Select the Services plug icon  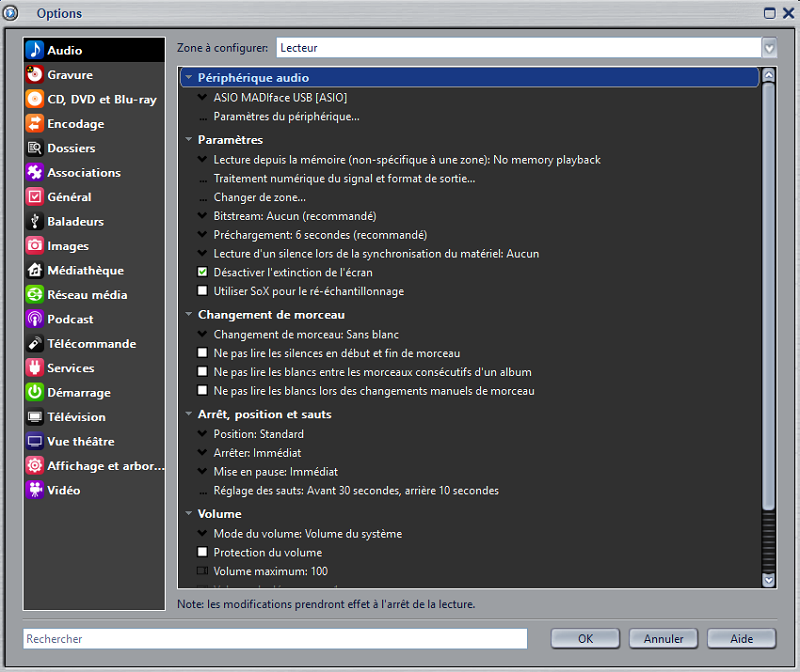tap(35, 368)
